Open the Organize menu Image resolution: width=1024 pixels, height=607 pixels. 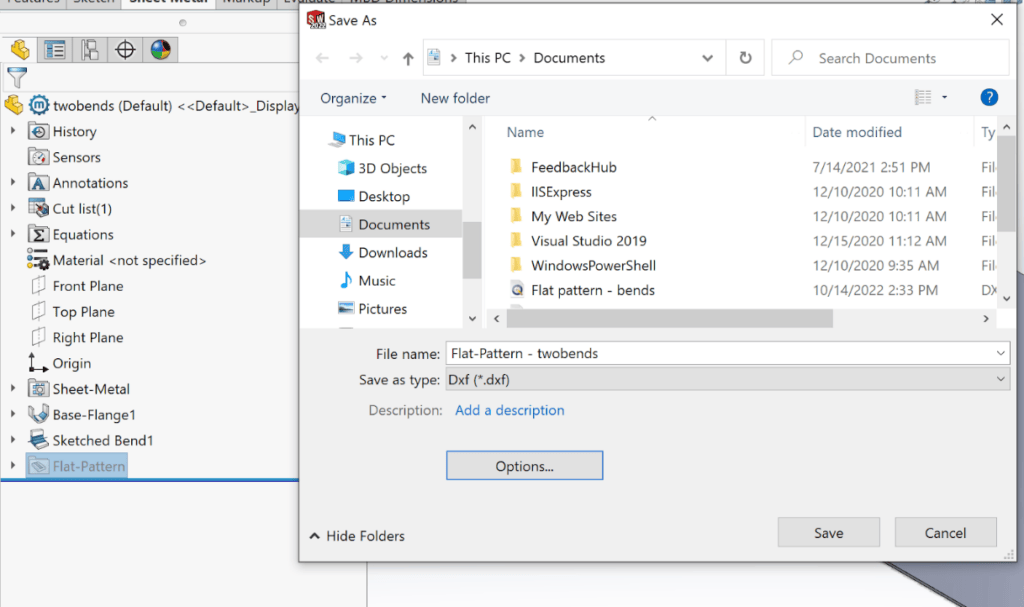pos(352,97)
